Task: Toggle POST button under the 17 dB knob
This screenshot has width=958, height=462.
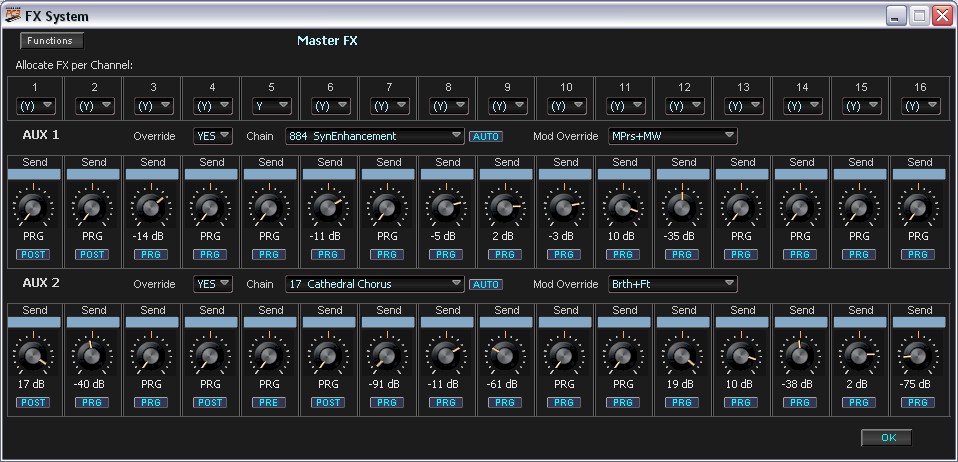Action: [34, 402]
